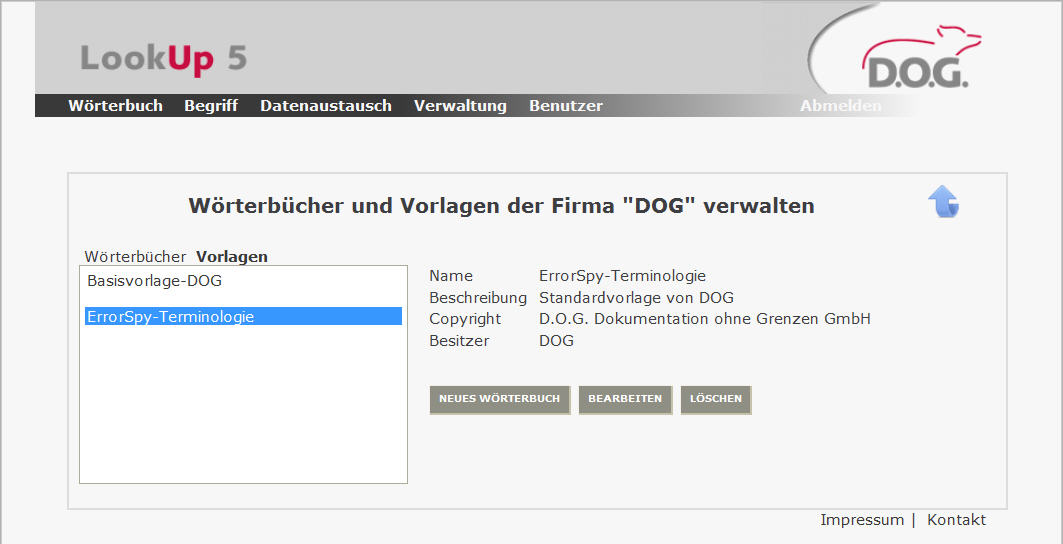Image resolution: width=1063 pixels, height=544 pixels.
Task: Switch to the Vorlagen tab
Action: coord(232,257)
